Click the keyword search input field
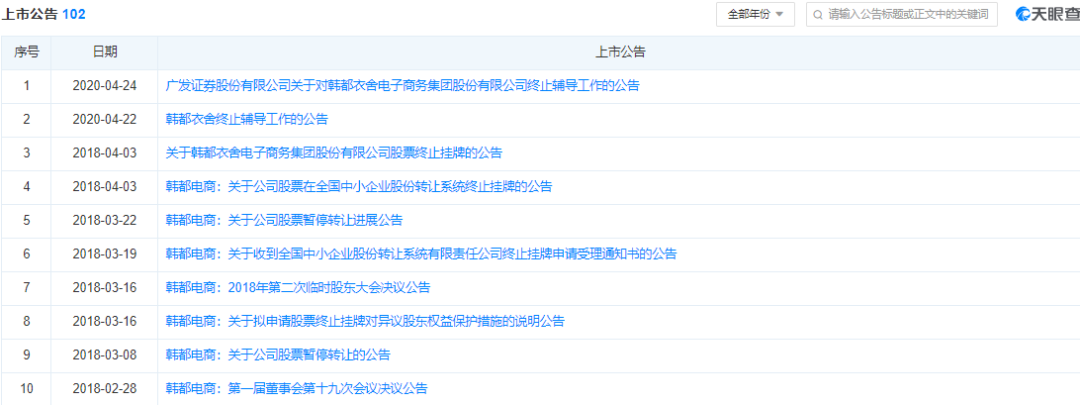Viewport: 1080px width, 405px height. click(x=910, y=14)
